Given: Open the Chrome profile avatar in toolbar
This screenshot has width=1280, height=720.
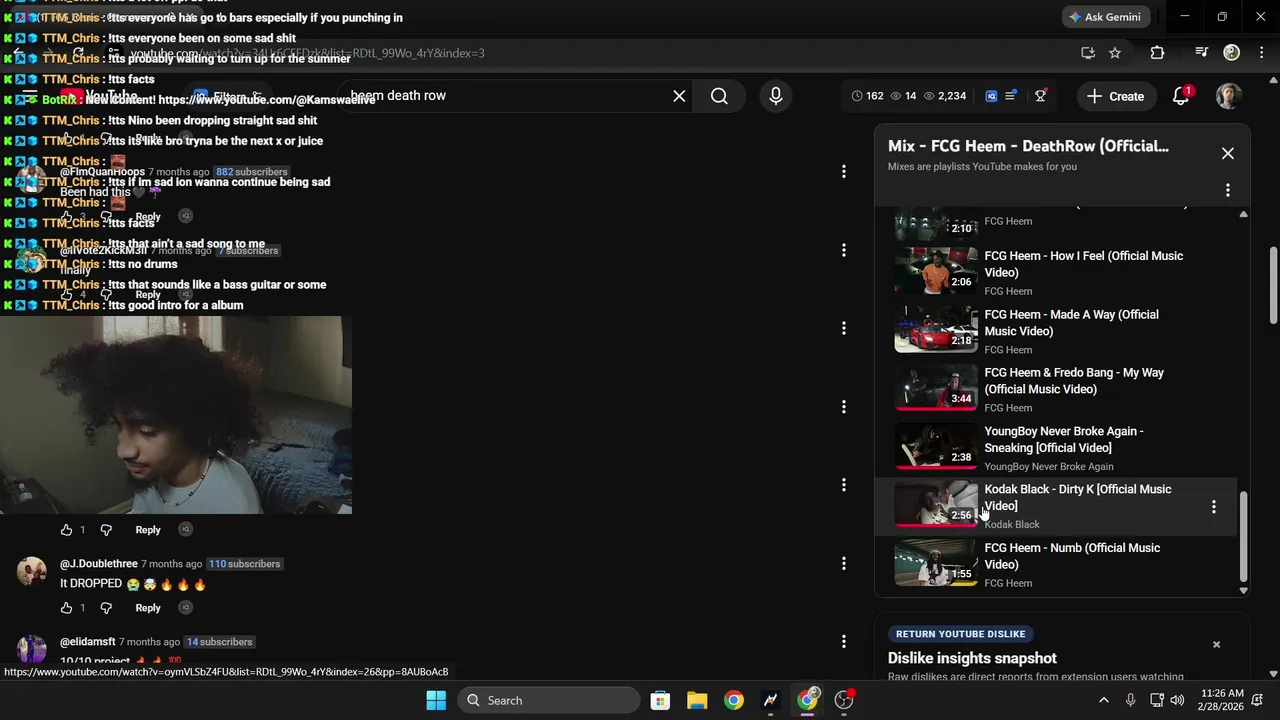Looking at the screenshot, I should (1232, 53).
